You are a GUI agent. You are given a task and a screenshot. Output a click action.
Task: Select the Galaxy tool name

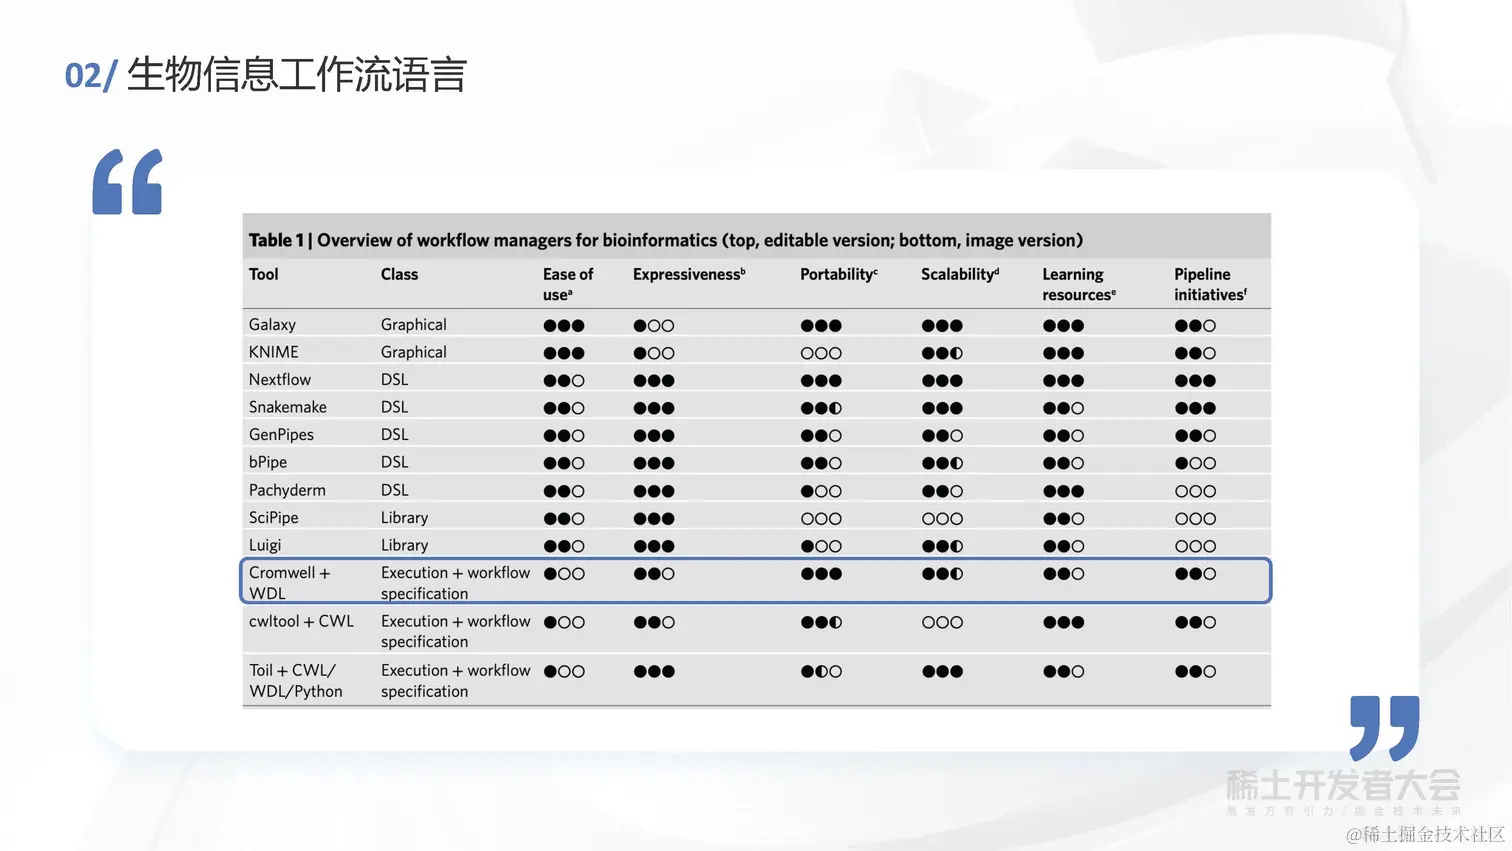pos(272,325)
